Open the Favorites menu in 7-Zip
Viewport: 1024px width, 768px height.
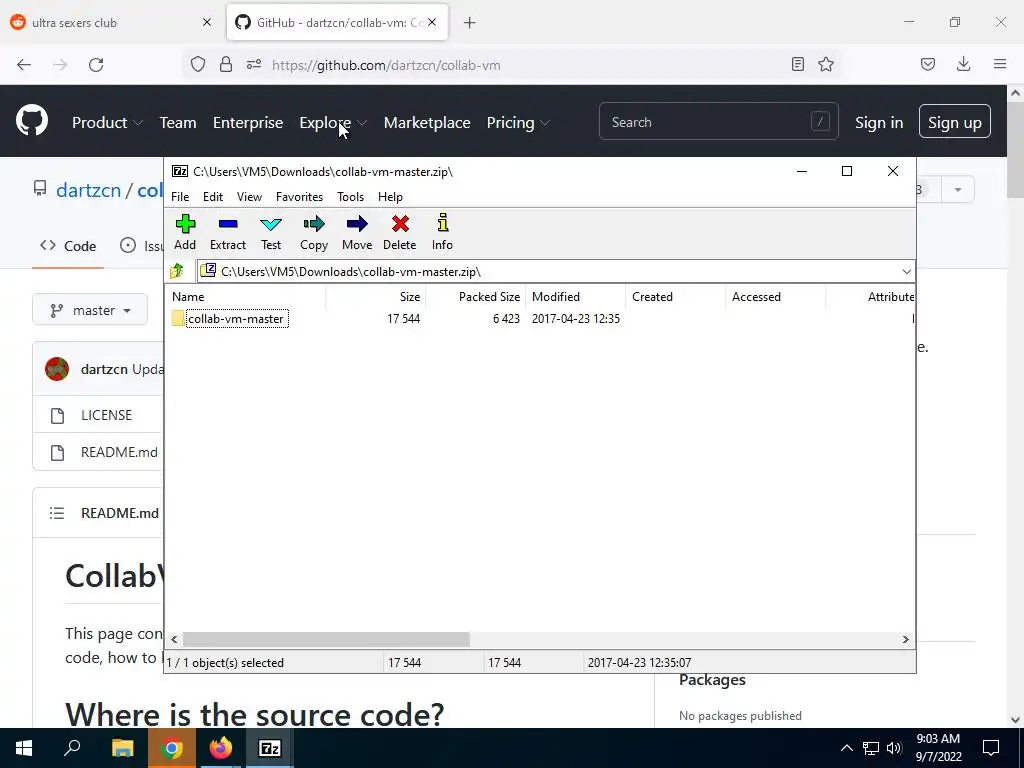point(299,197)
